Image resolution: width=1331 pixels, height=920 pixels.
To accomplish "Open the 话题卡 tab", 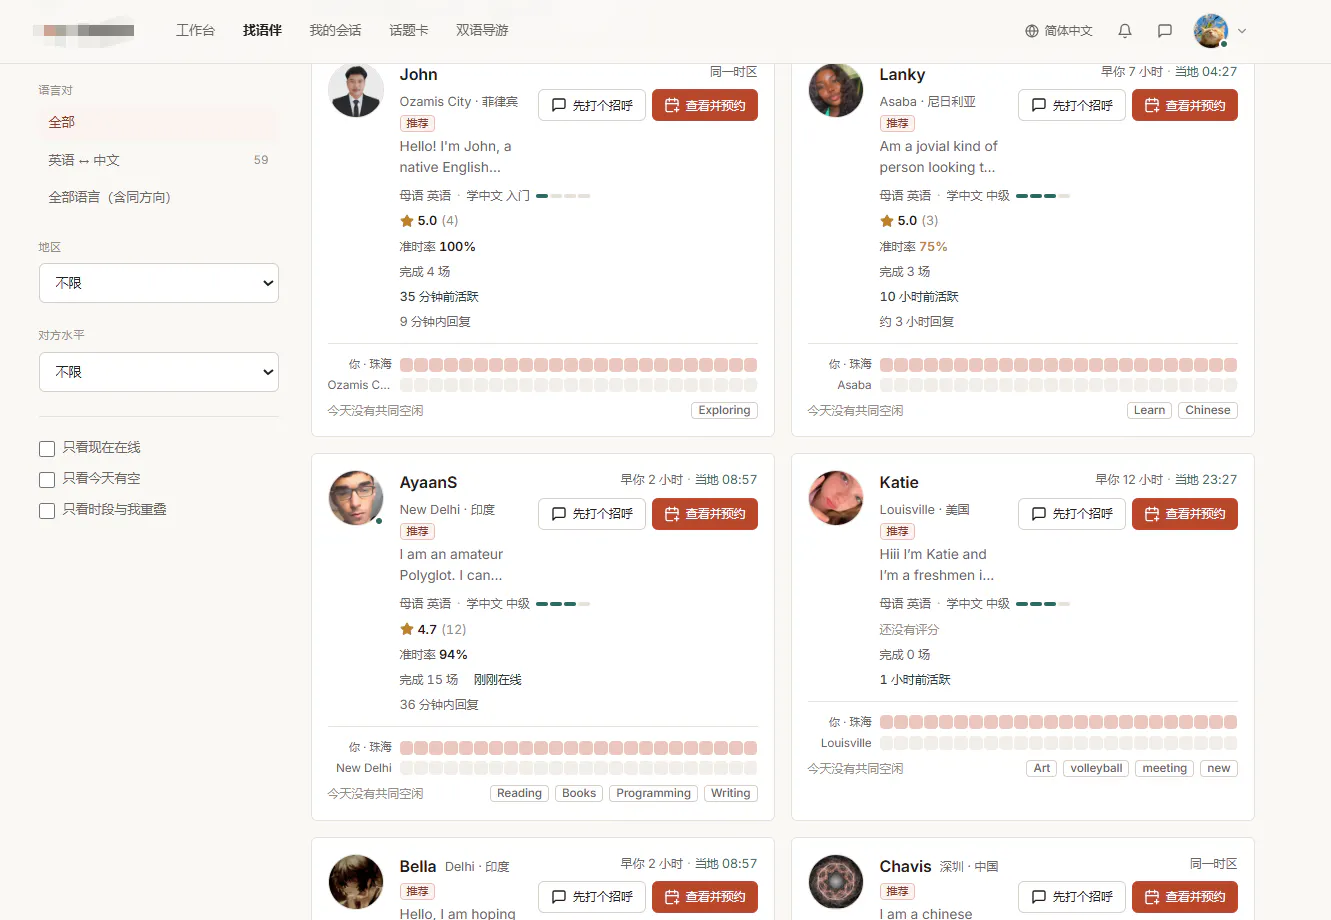I will [x=409, y=31].
